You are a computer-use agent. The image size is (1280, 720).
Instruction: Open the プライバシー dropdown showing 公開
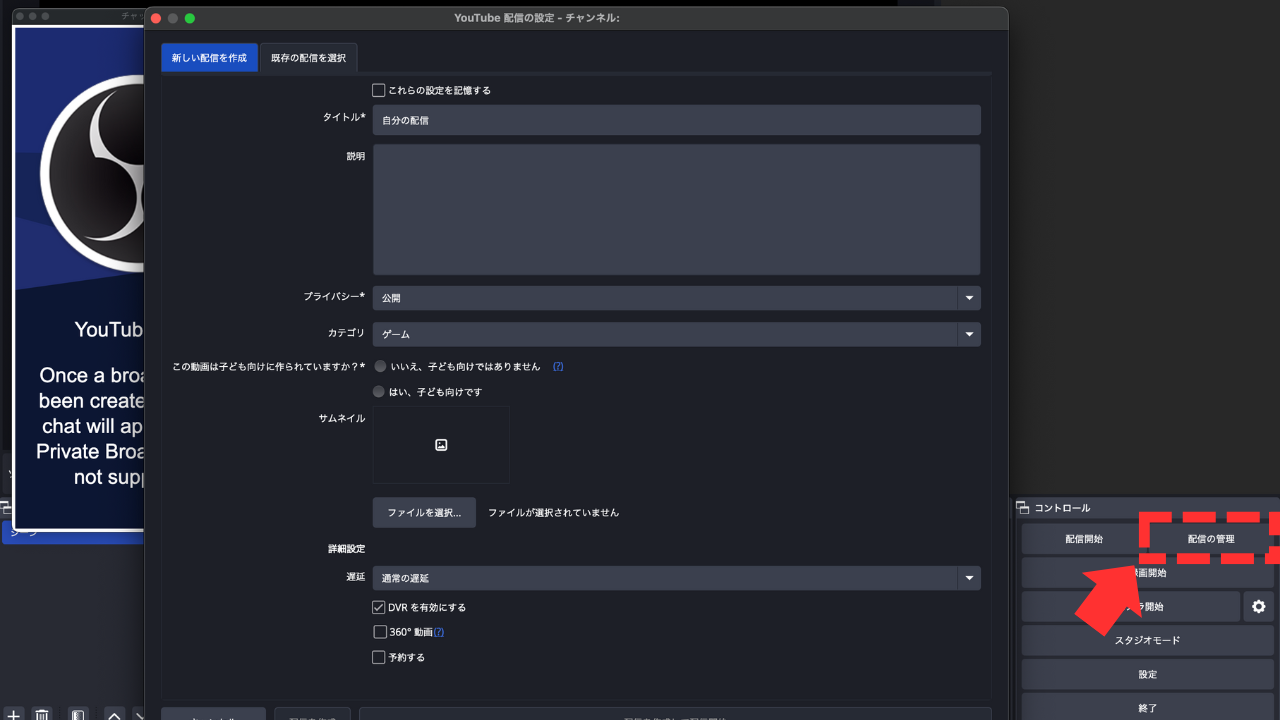[677, 298]
